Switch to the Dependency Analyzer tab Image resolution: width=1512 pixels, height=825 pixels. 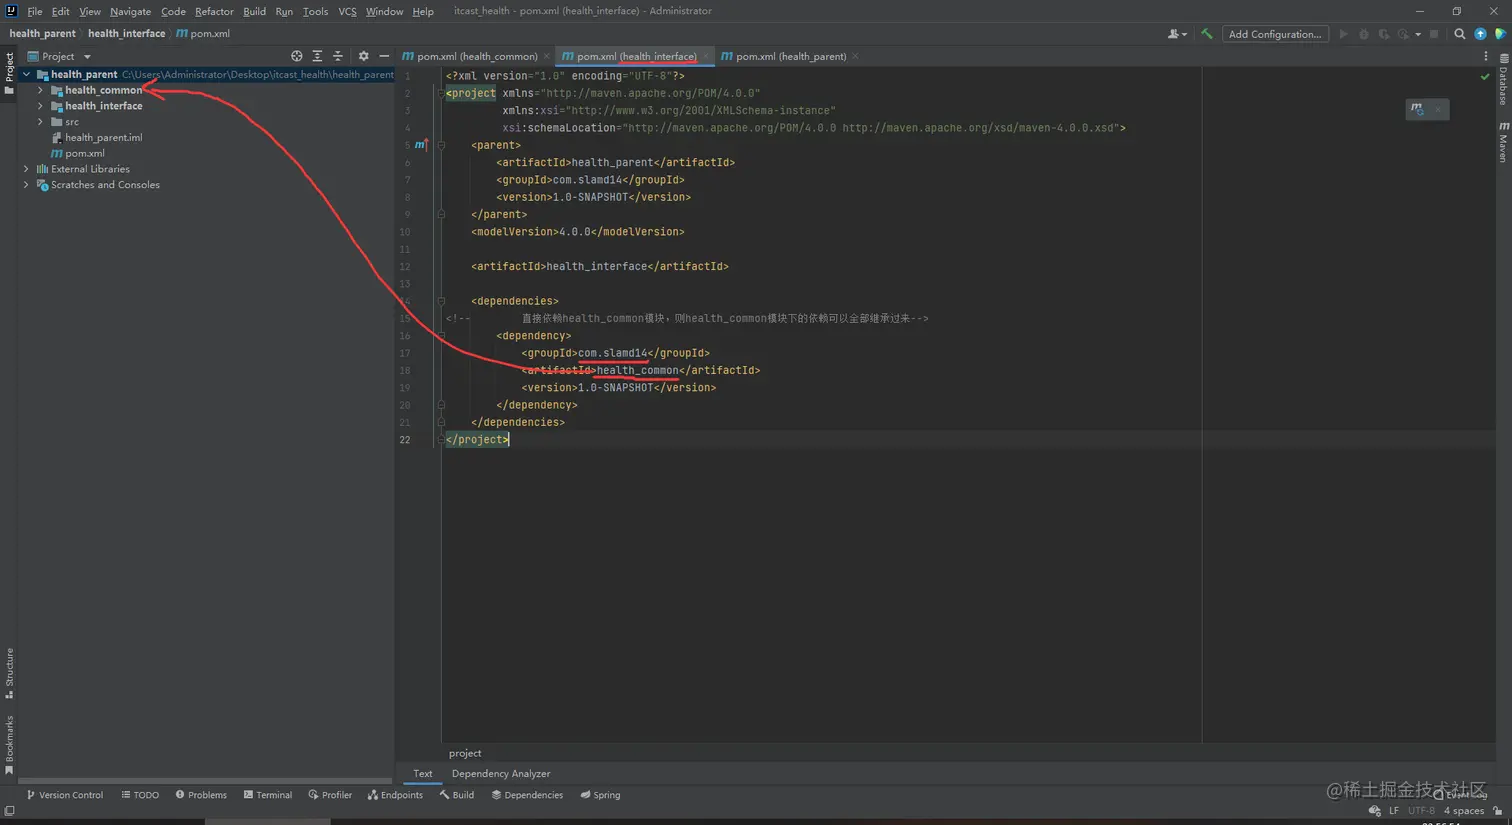[500, 774]
